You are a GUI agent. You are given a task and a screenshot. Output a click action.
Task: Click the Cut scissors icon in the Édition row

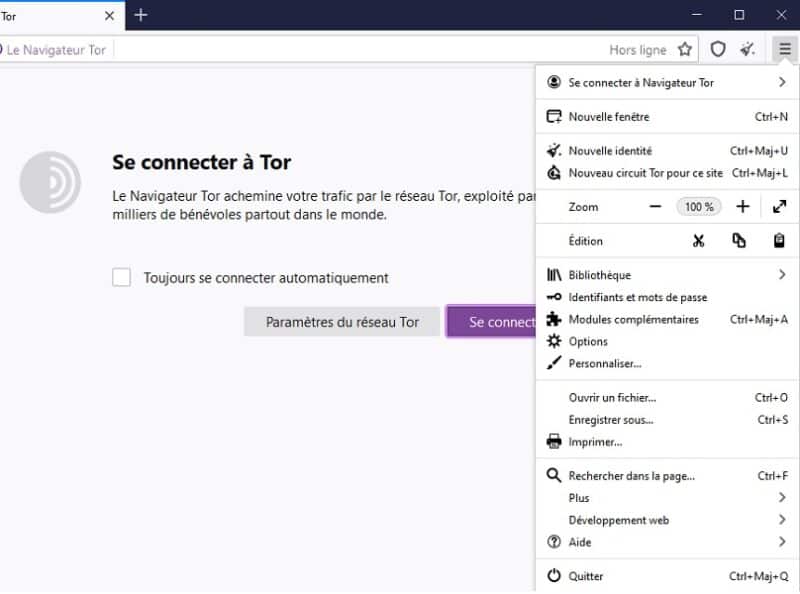699,241
